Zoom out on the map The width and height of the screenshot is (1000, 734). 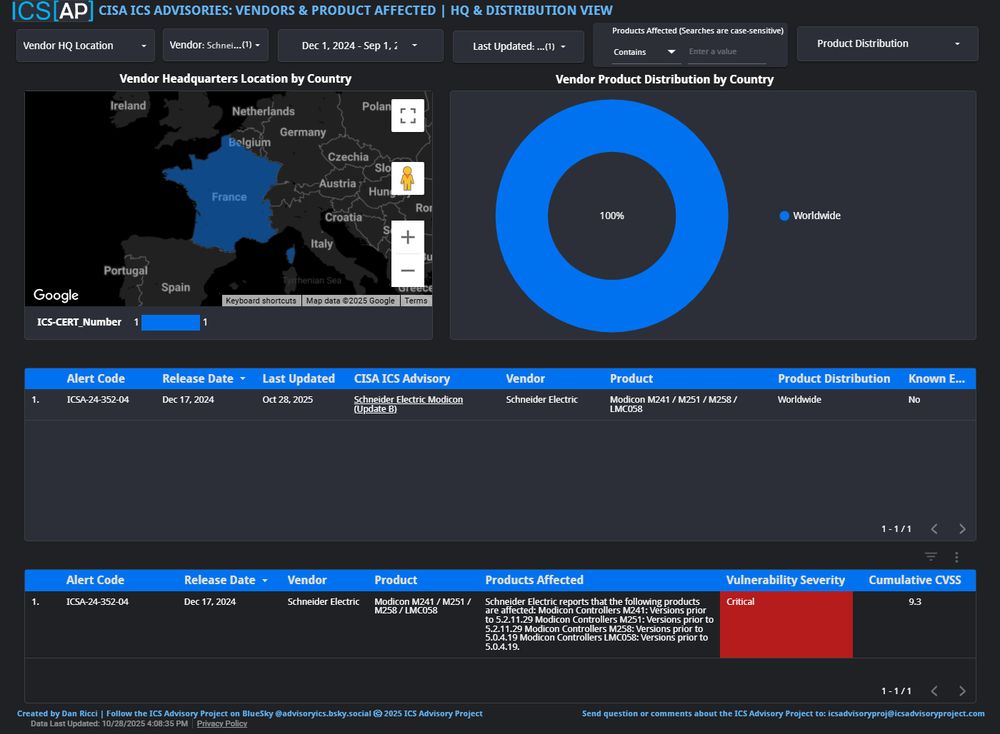tap(408, 270)
